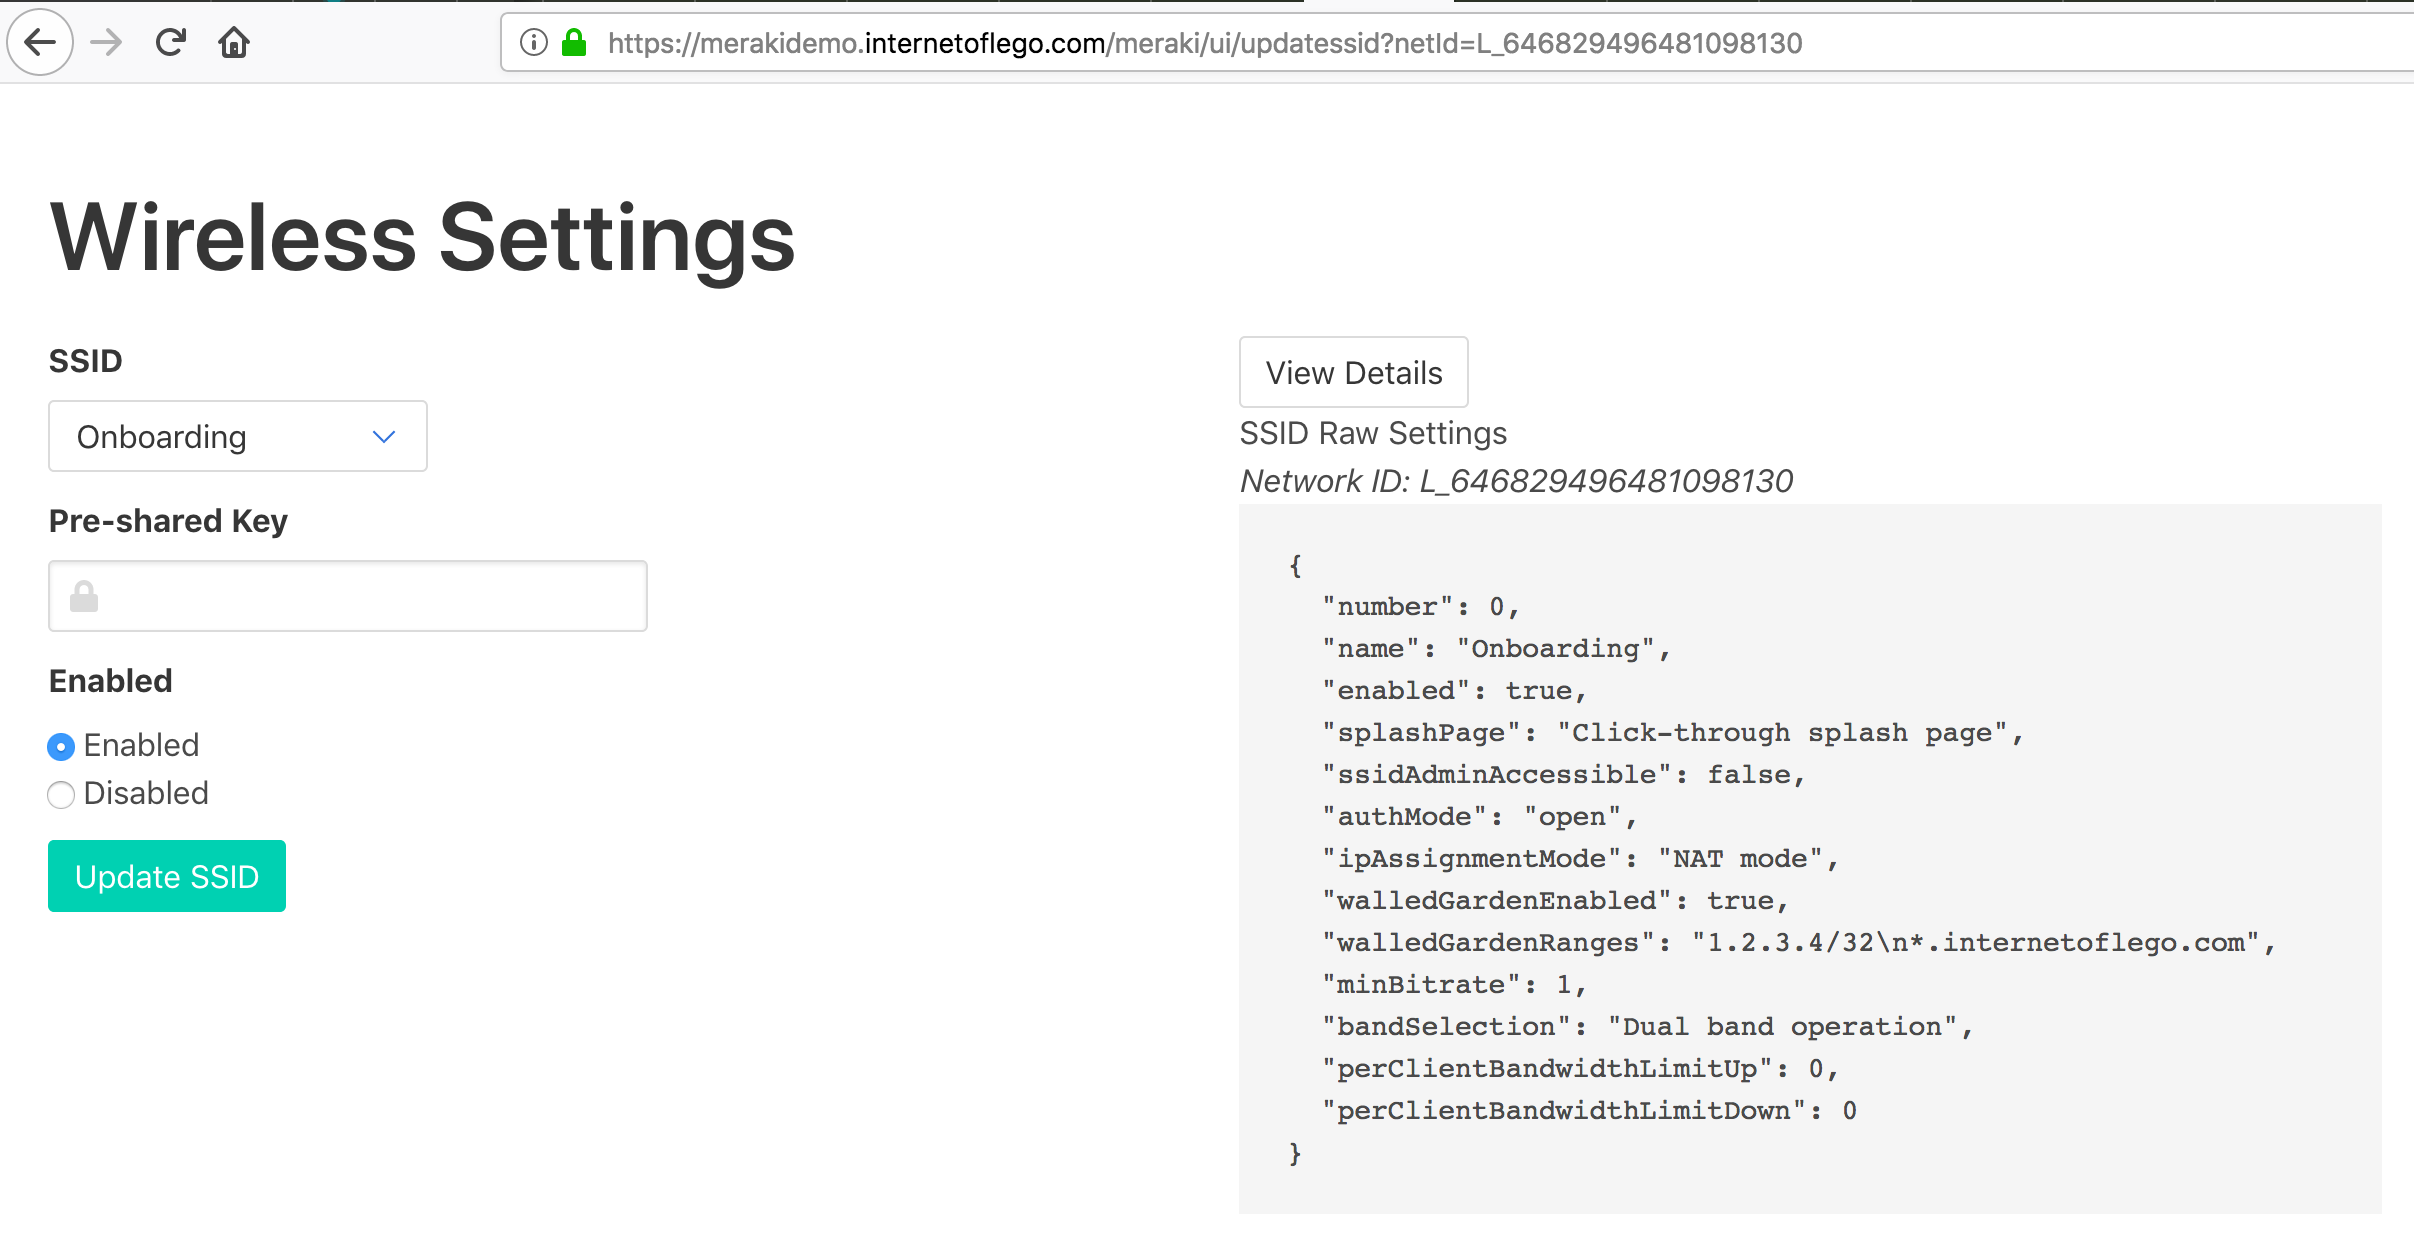Click the browser address bar URL
This screenshot has width=2414, height=1256.
1200,42
